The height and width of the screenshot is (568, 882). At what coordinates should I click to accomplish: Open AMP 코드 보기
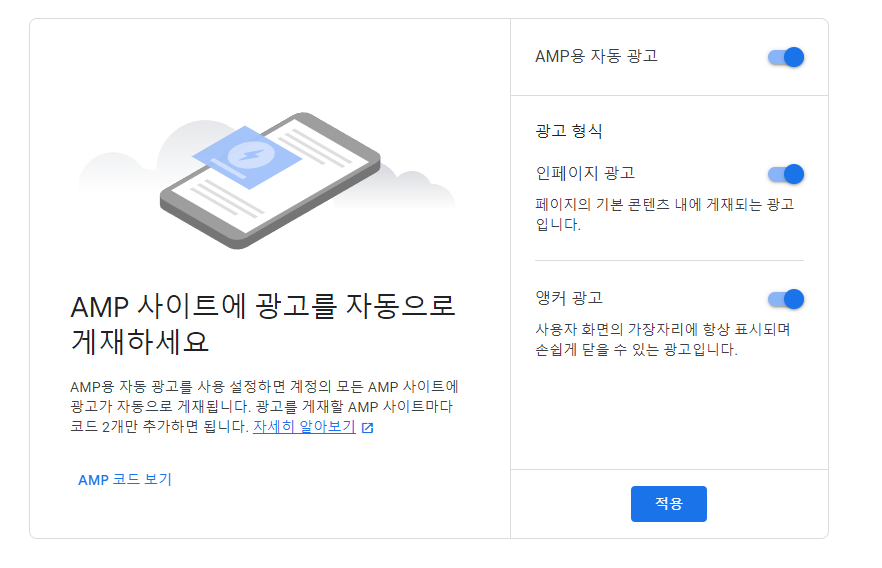click(124, 480)
